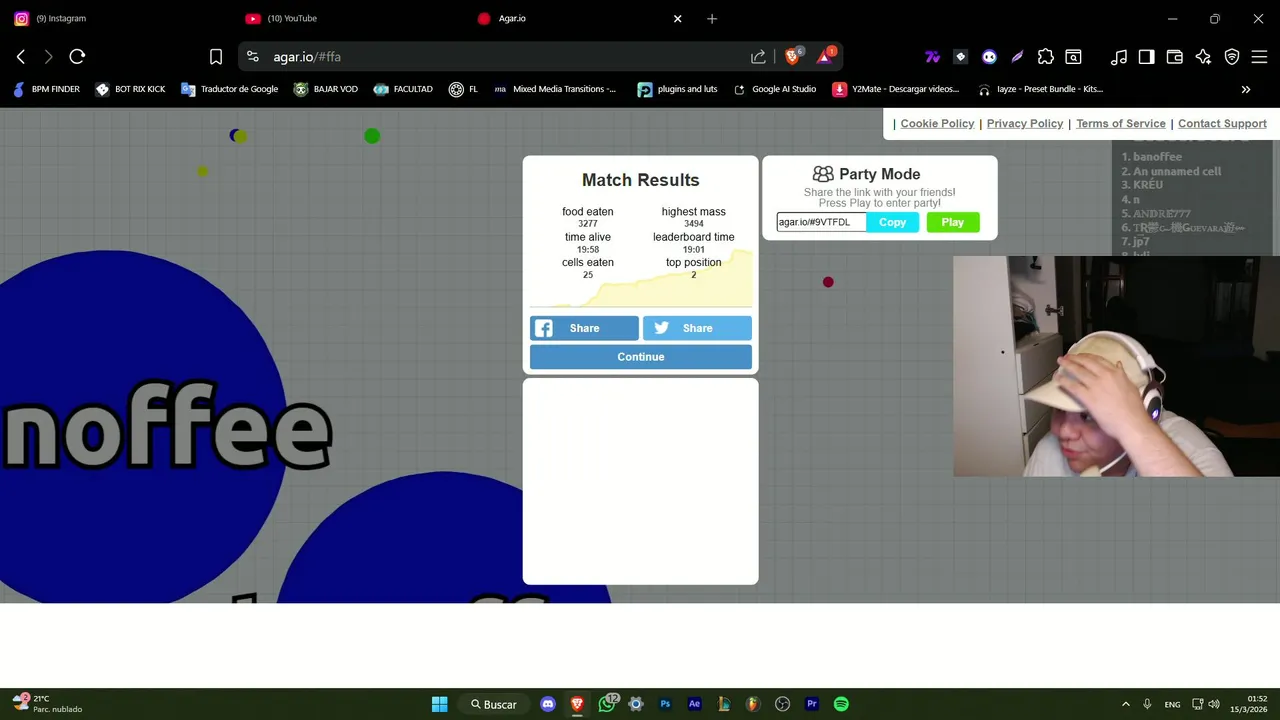Image resolution: width=1280 pixels, height=720 pixels.
Task: Open the FACULTAD bookmark
Action: coord(403,89)
